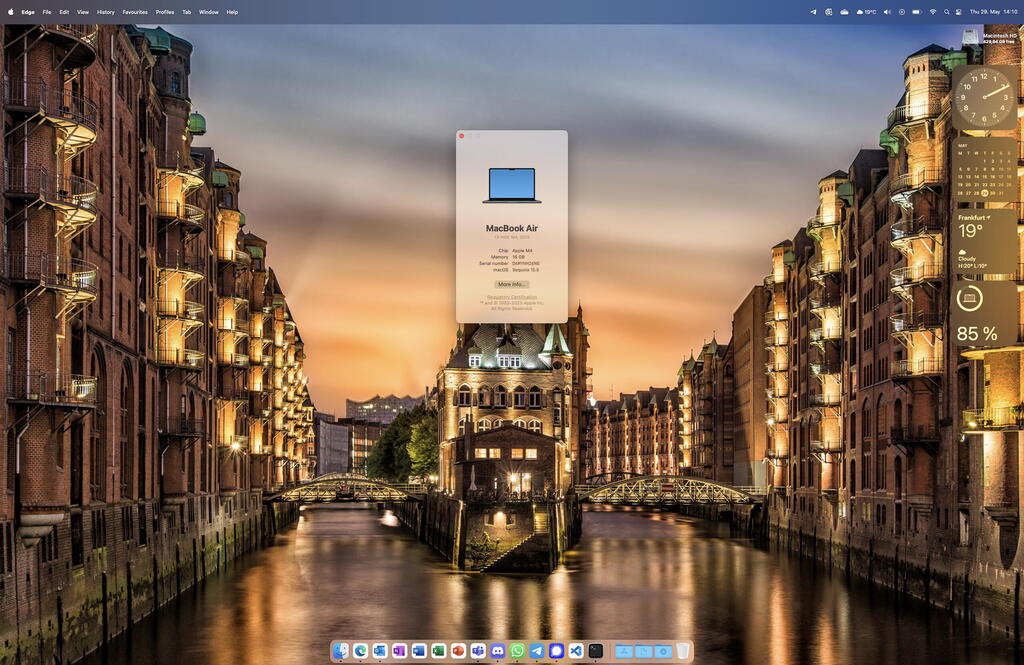The height and width of the screenshot is (665, 1024).
Task: Close the About This Mac window
Action: tap(462, 136)
